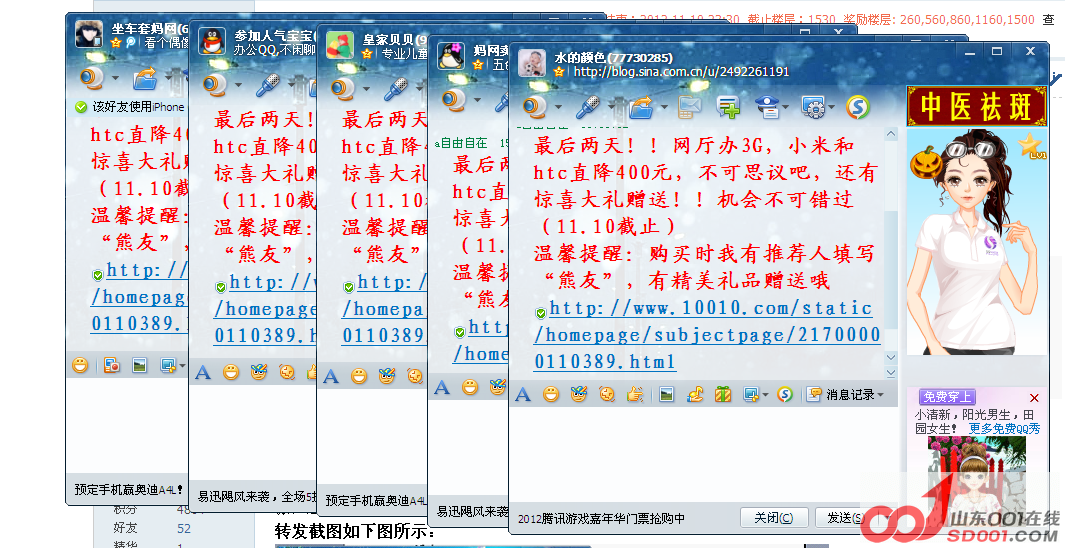Image resolution: width=1065 pixels, height=548 pixels.
Task: Expand the remote desktop dropdown arrow
Action: pyautogui.click(x=831, y=107)
